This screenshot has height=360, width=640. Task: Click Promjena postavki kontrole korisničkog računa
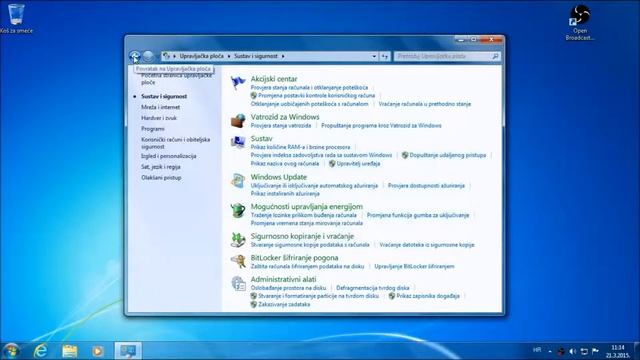click(x=316, y=96)
